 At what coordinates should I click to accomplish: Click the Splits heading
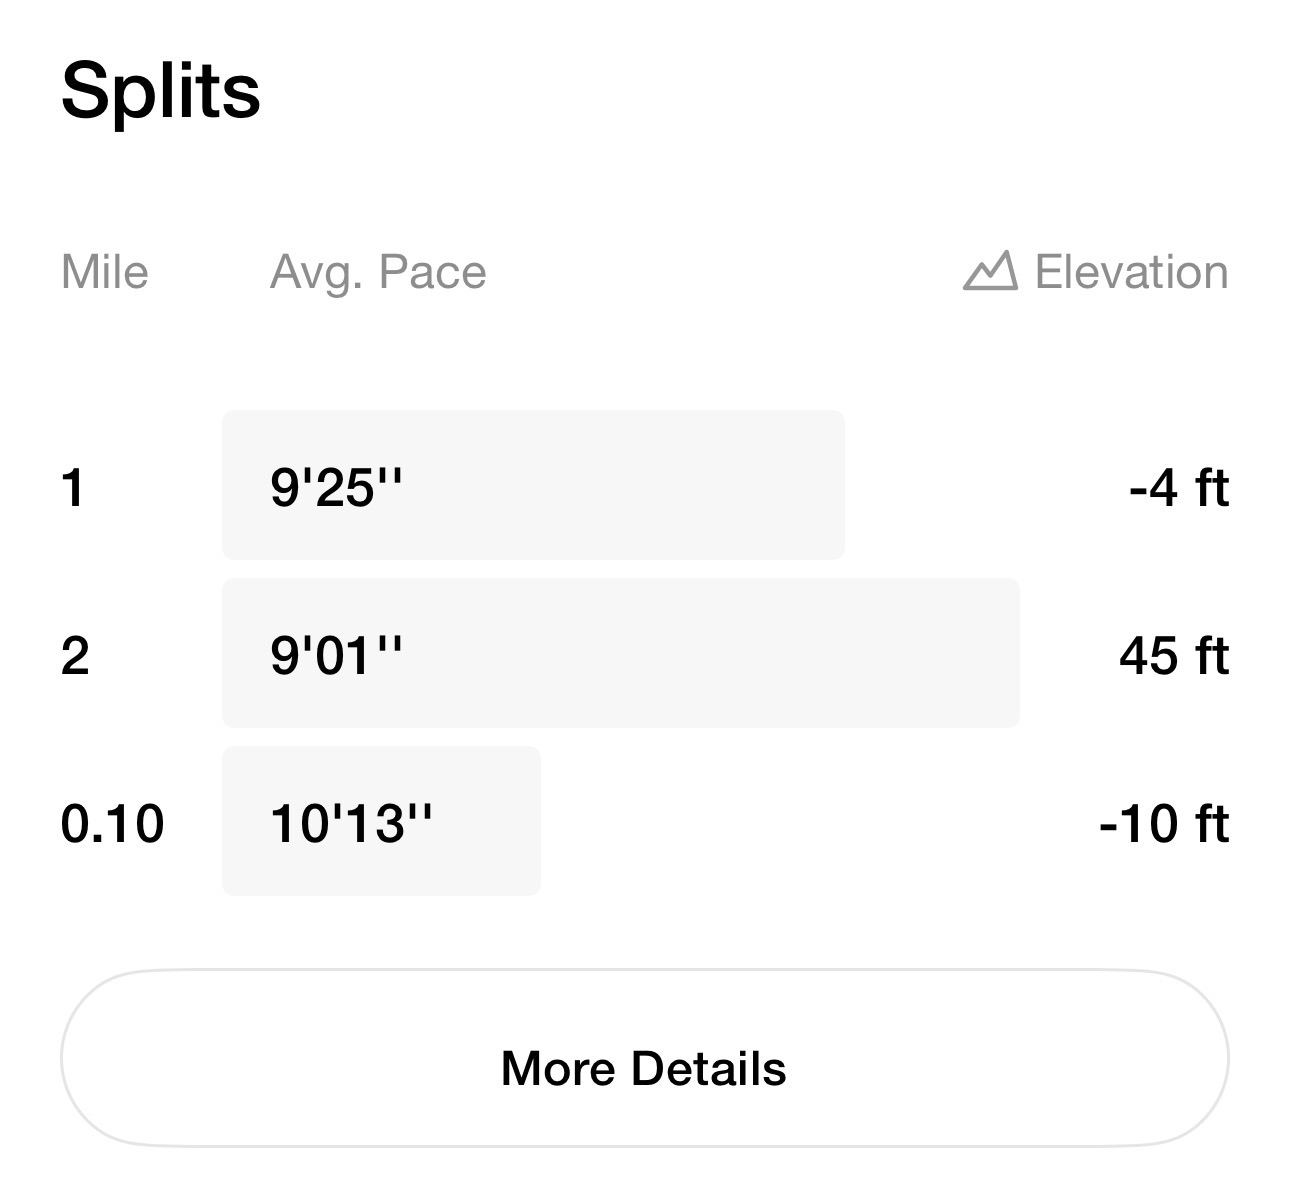tap(161, 91)
